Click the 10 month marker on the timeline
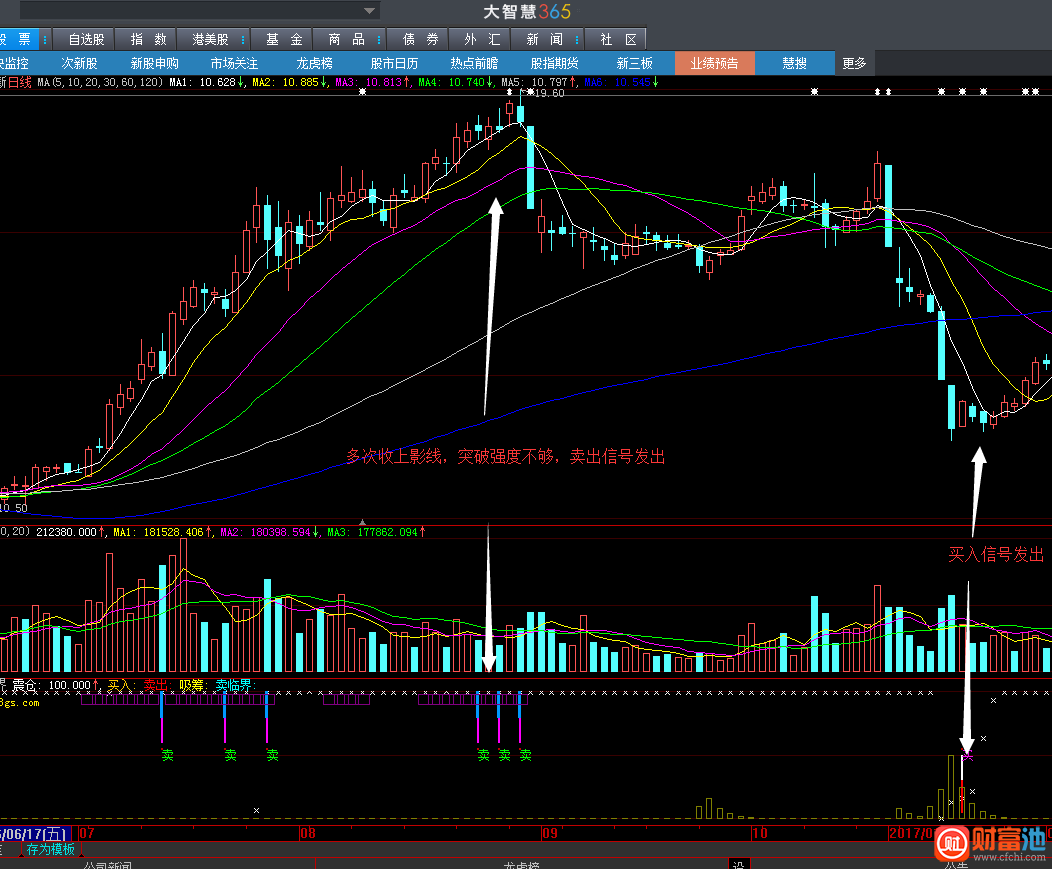The height and width of the screenshot is (869, 1052). 759,833
